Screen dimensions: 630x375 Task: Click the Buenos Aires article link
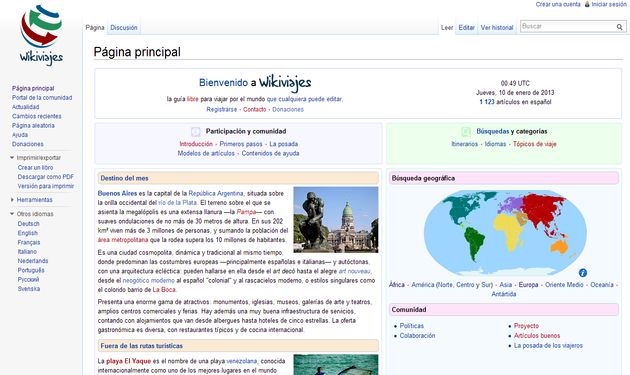[117, 193]
